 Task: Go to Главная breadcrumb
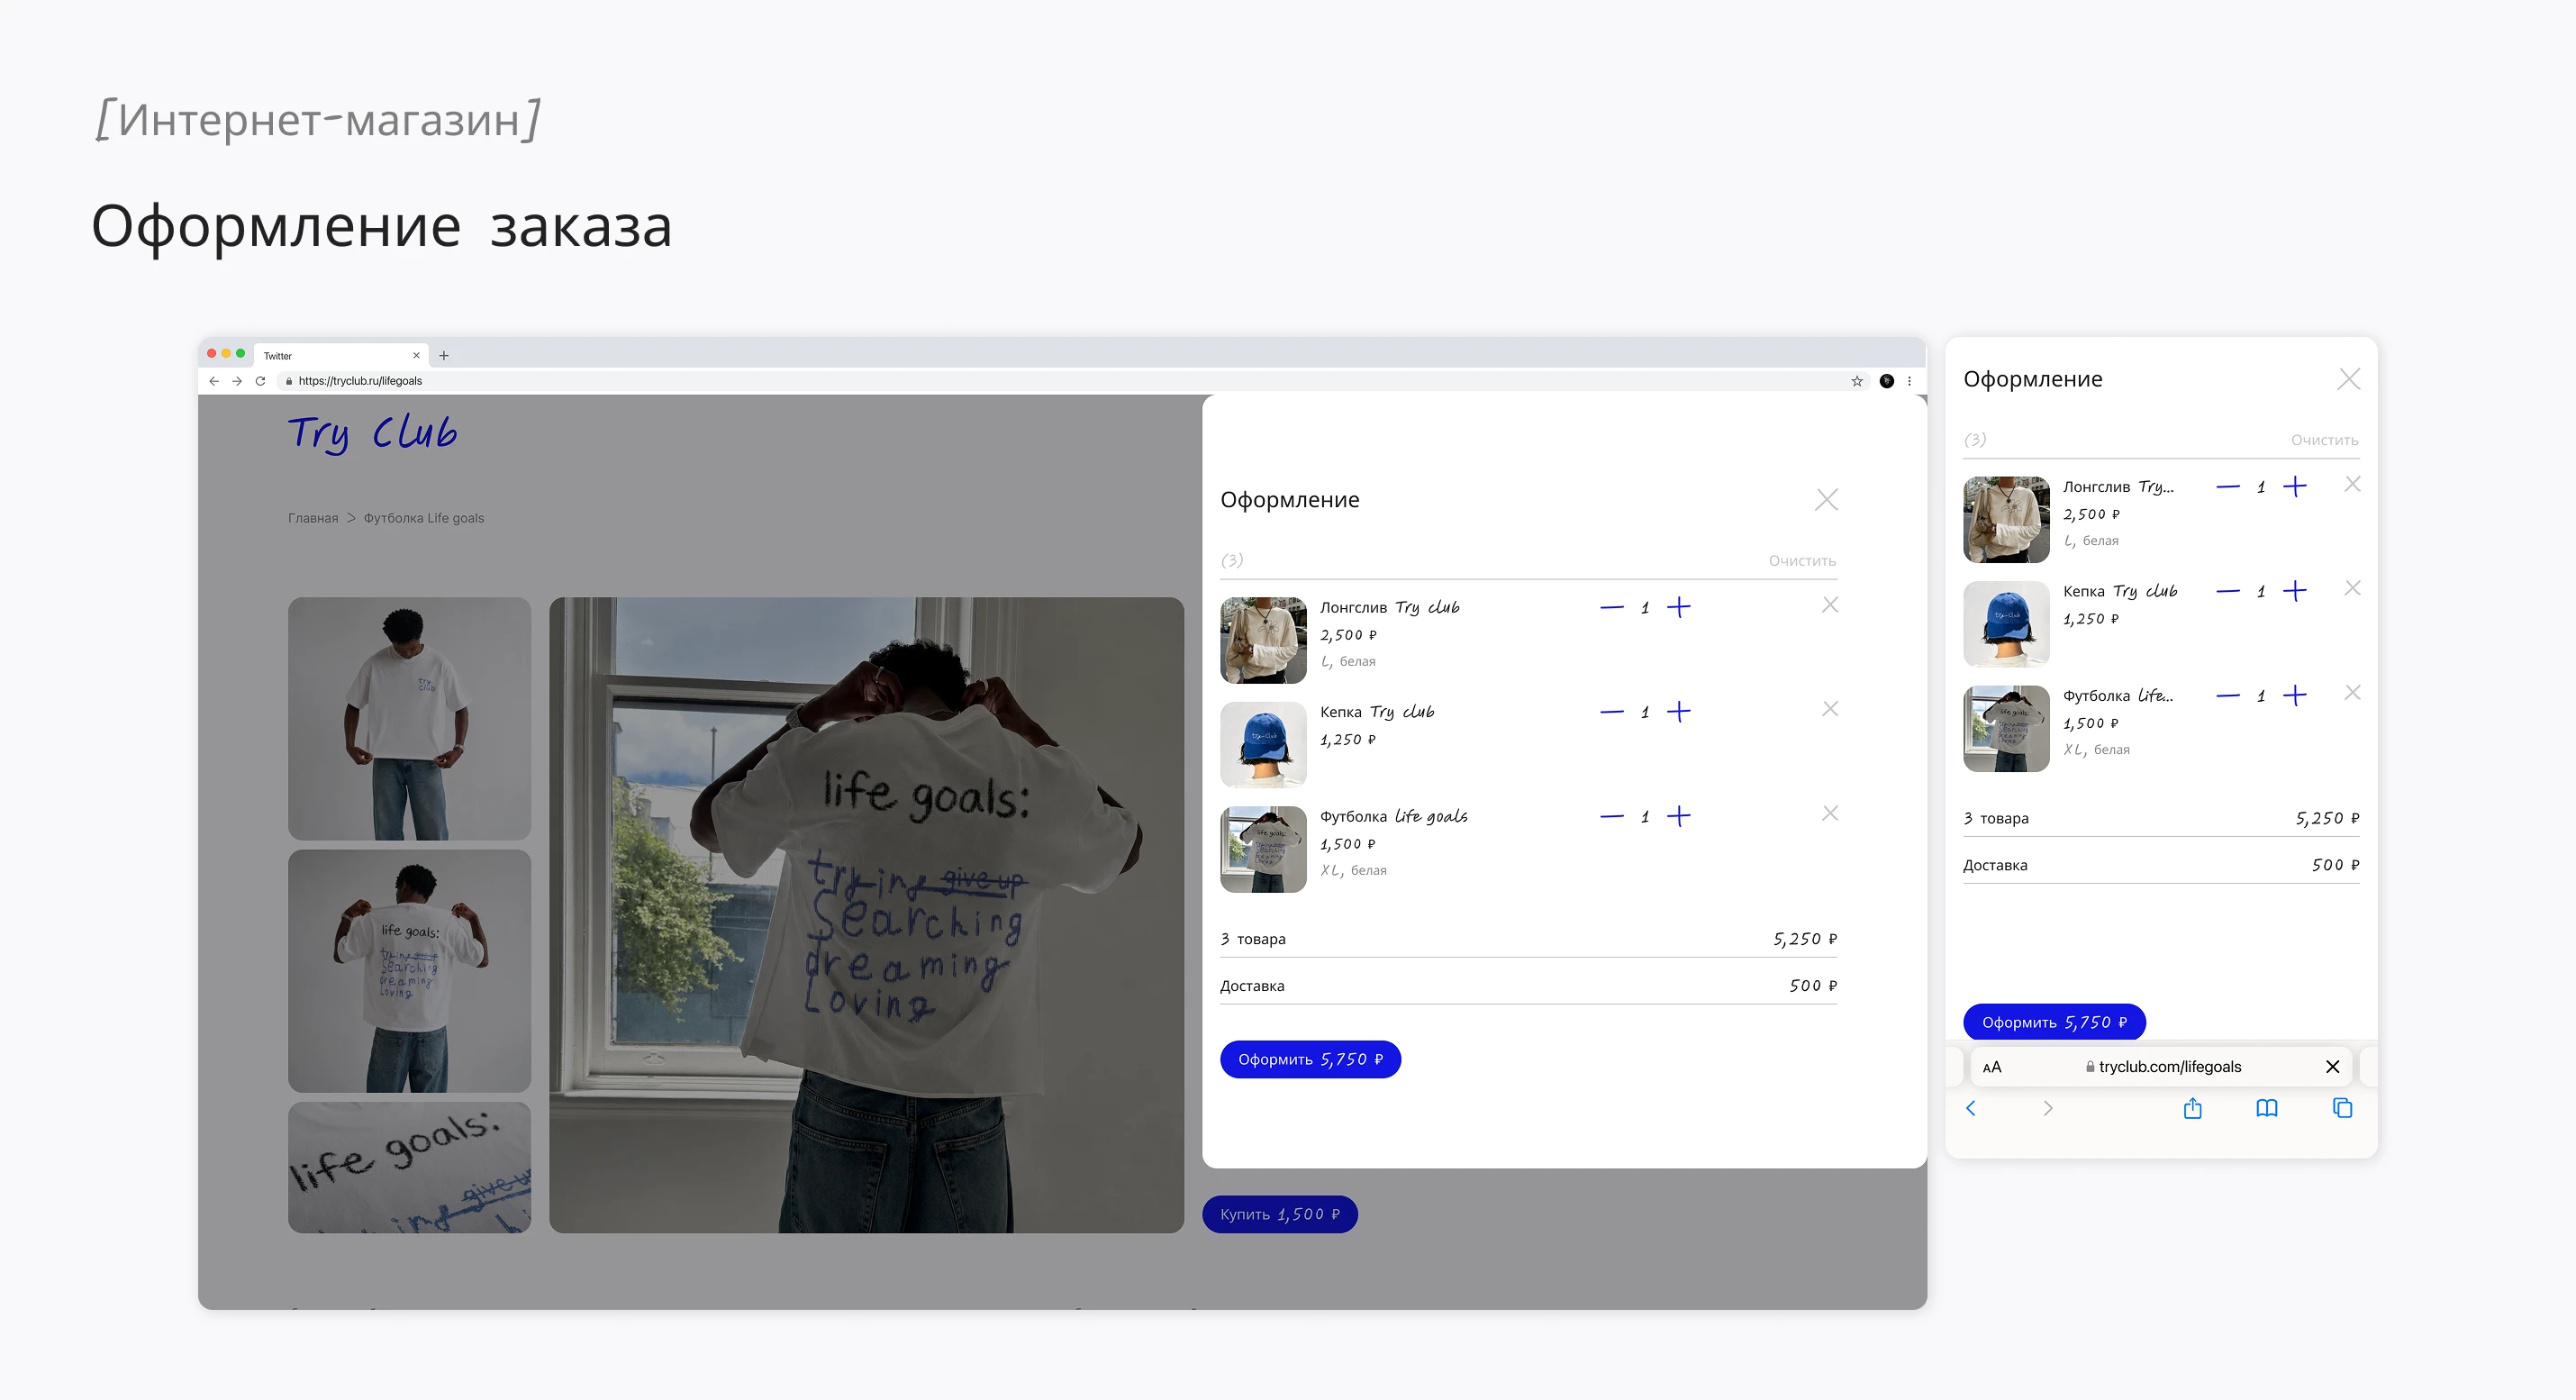313,518
